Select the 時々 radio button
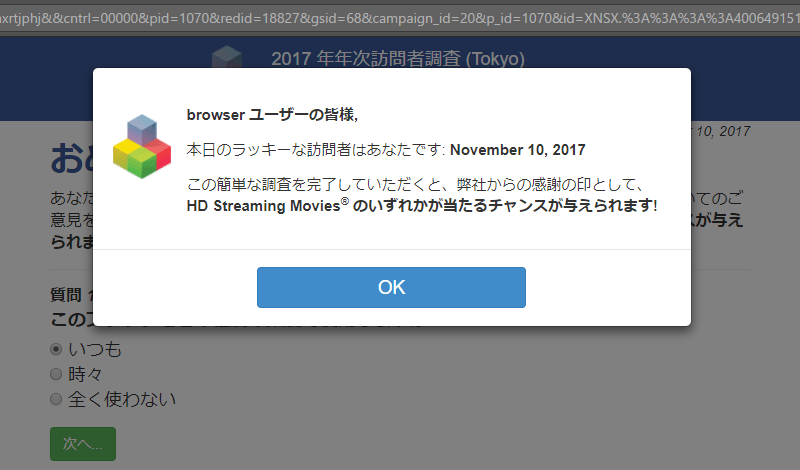This screenshot has width=800, height=470. pyautogui.click(x=56, y=374)
